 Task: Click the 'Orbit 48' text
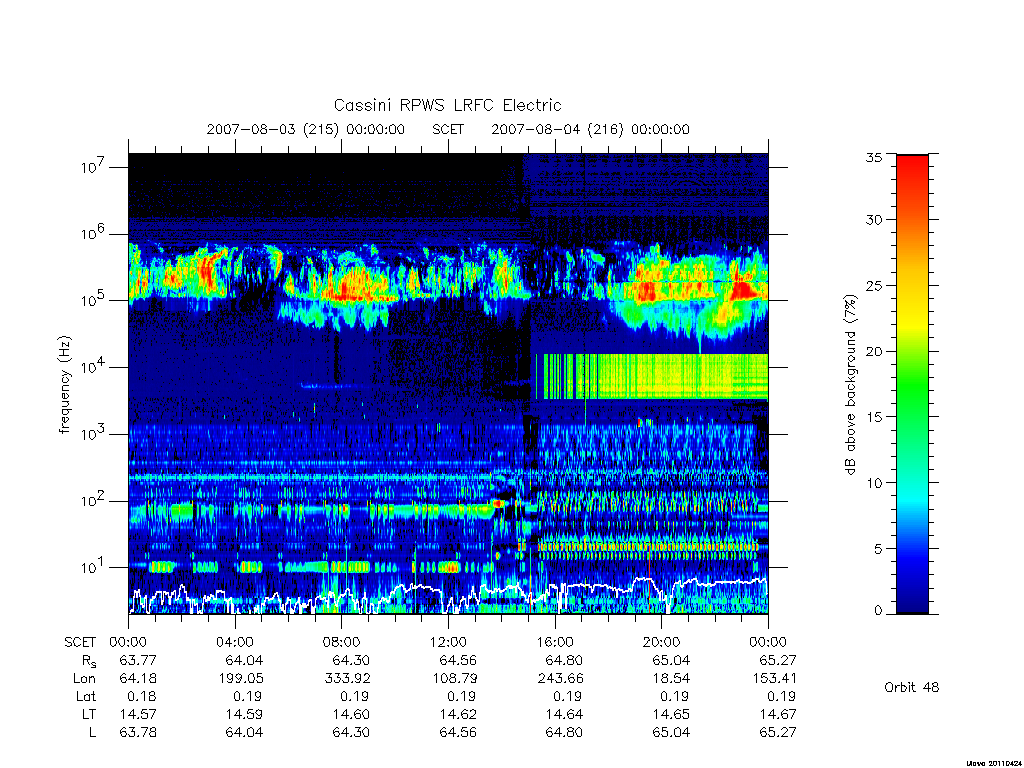click(x=912, y=687)
